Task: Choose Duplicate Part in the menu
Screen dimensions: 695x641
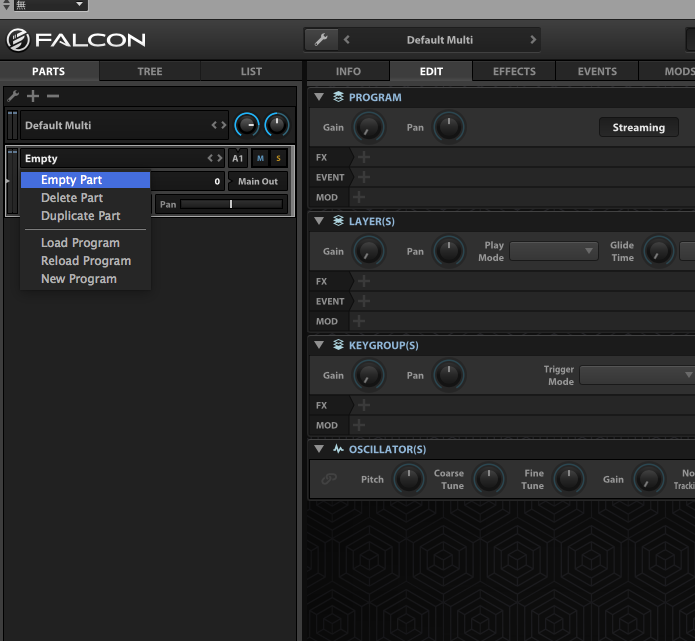Action: pos(86,216)
